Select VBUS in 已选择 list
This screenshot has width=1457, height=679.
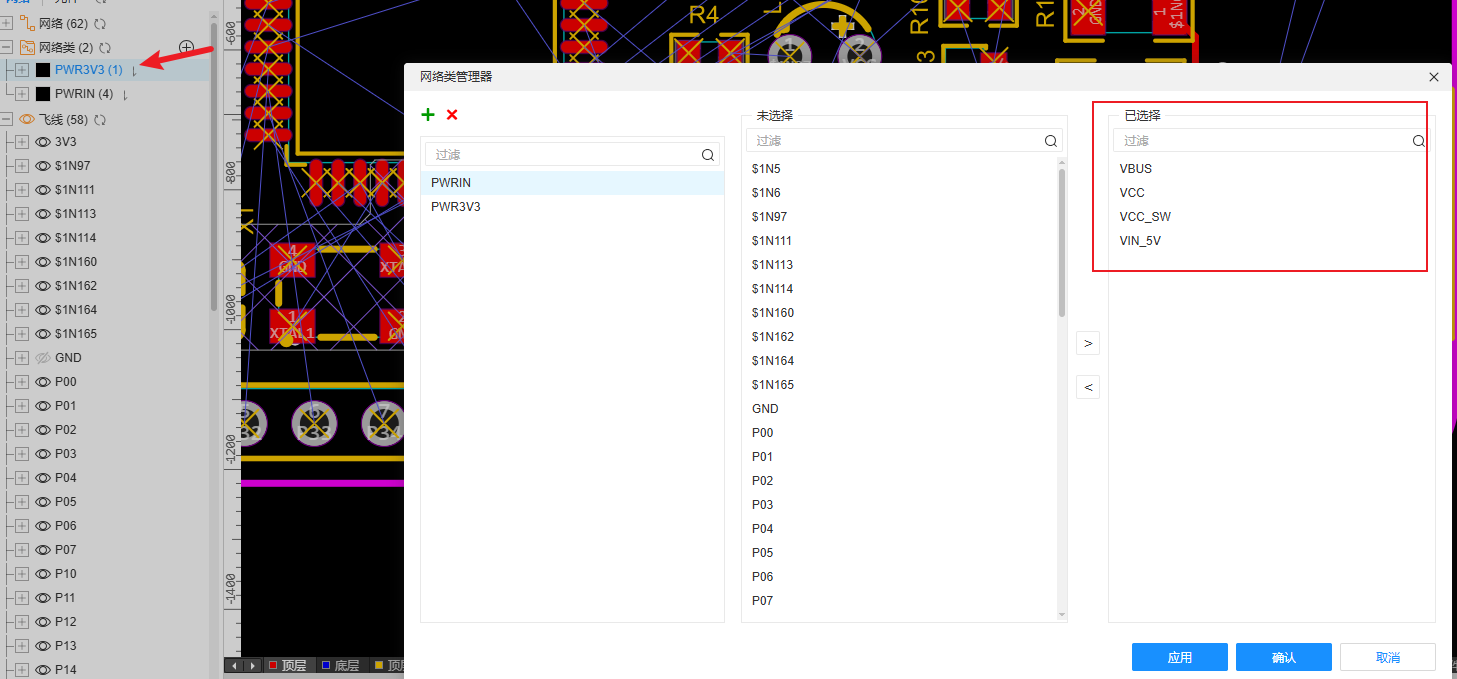(x=1136, y=169)
